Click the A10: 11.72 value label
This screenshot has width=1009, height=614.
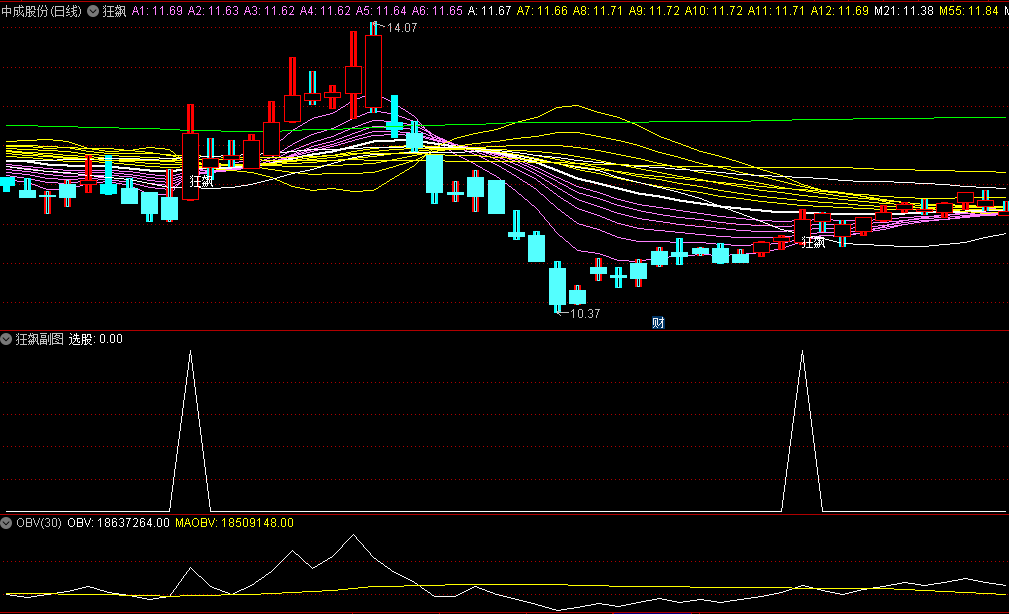[x=713, y=11]
